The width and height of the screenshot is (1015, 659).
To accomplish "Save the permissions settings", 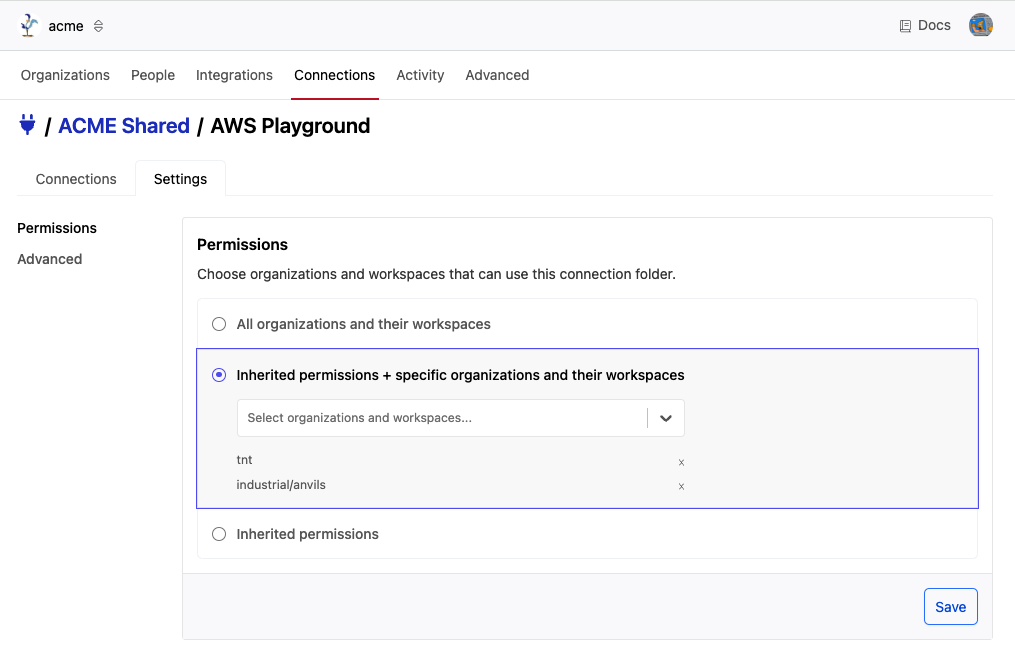I will tap(950, 607).
